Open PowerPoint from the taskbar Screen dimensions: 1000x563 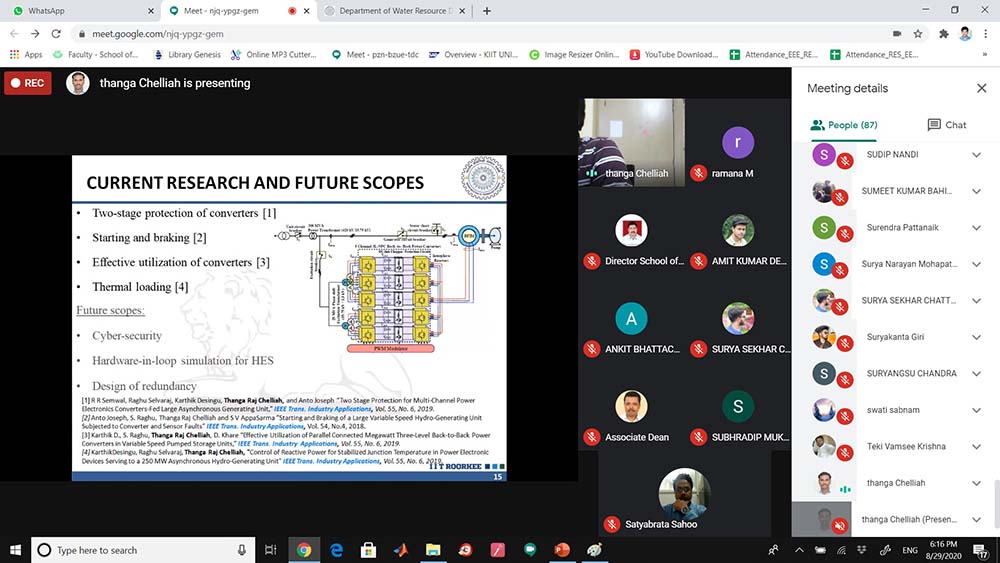tap(561, 550)
